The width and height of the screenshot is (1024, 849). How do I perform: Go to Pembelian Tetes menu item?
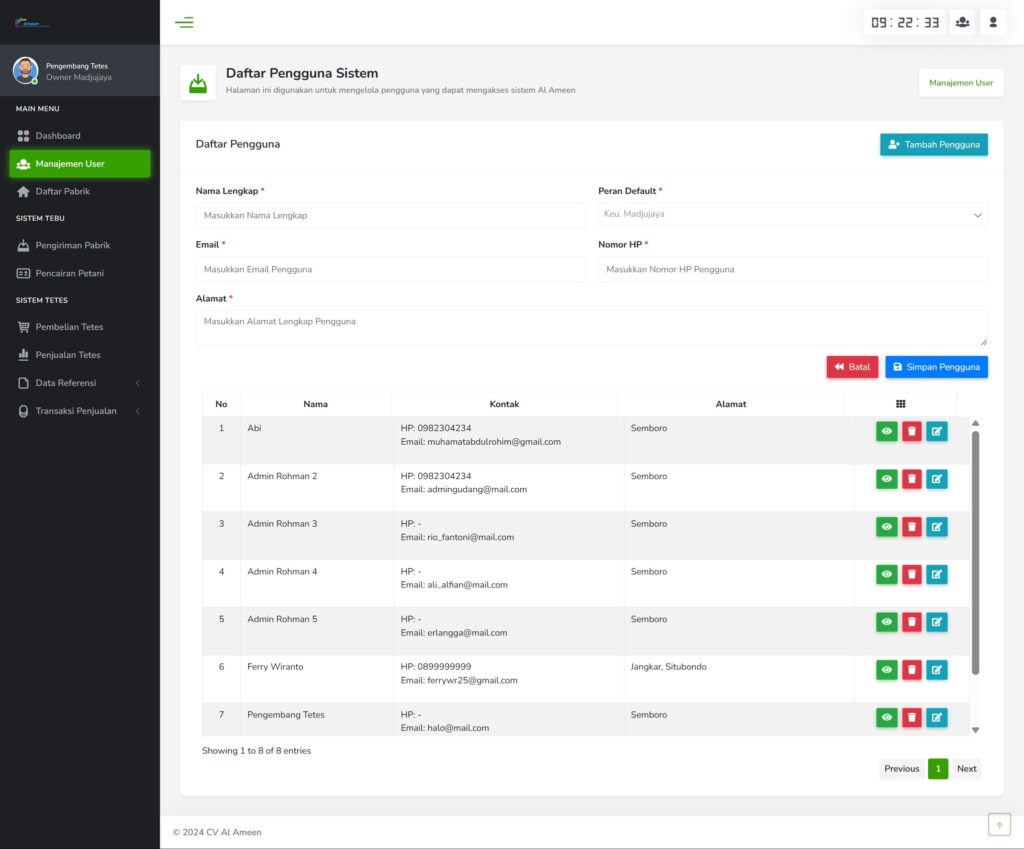69,327
